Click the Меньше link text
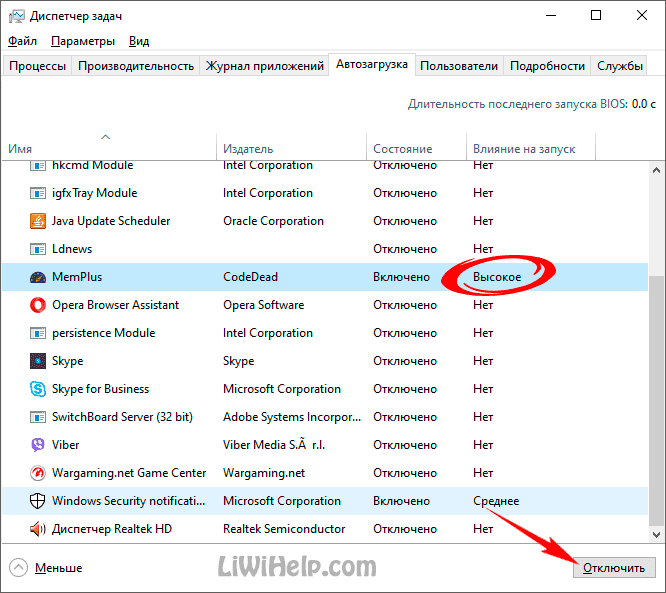This screenshot has height=593, width=666. pyautogui.click(x=59, y=568)
